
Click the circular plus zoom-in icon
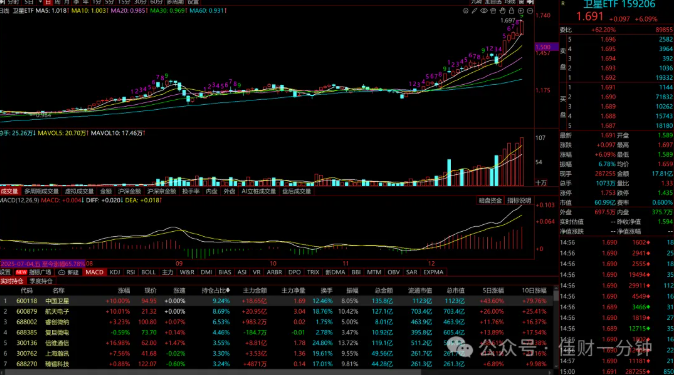(x=521, y=11)
